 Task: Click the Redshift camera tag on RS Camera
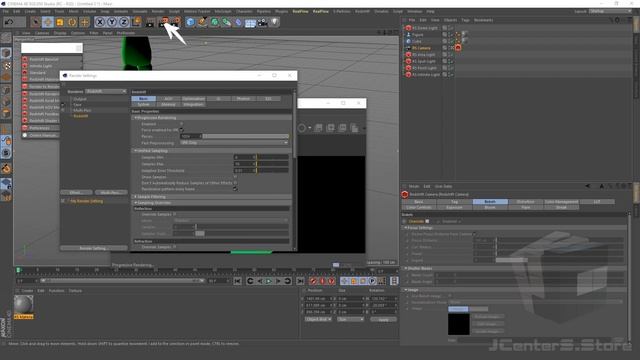click(x=458, y=48)
